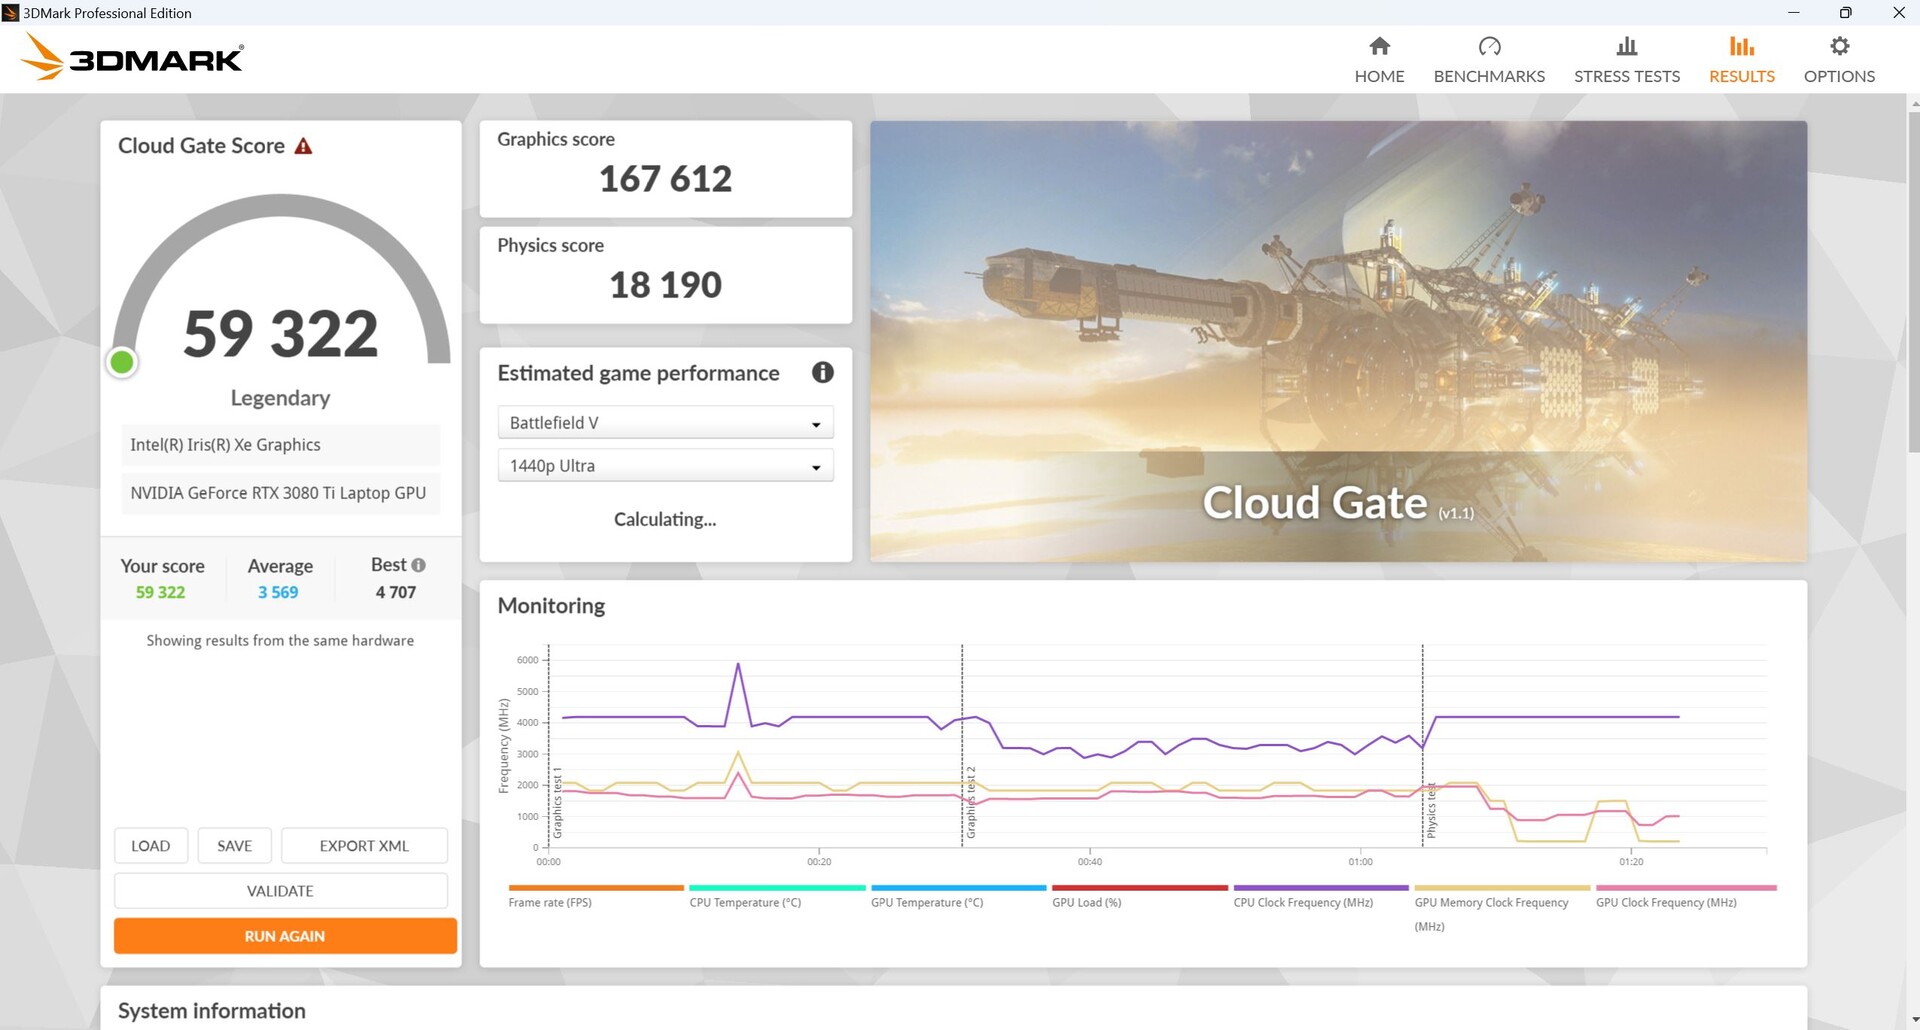Click the Cloud Gate benchmark image
1920x1030 pixels.
tap(1338, 341)
